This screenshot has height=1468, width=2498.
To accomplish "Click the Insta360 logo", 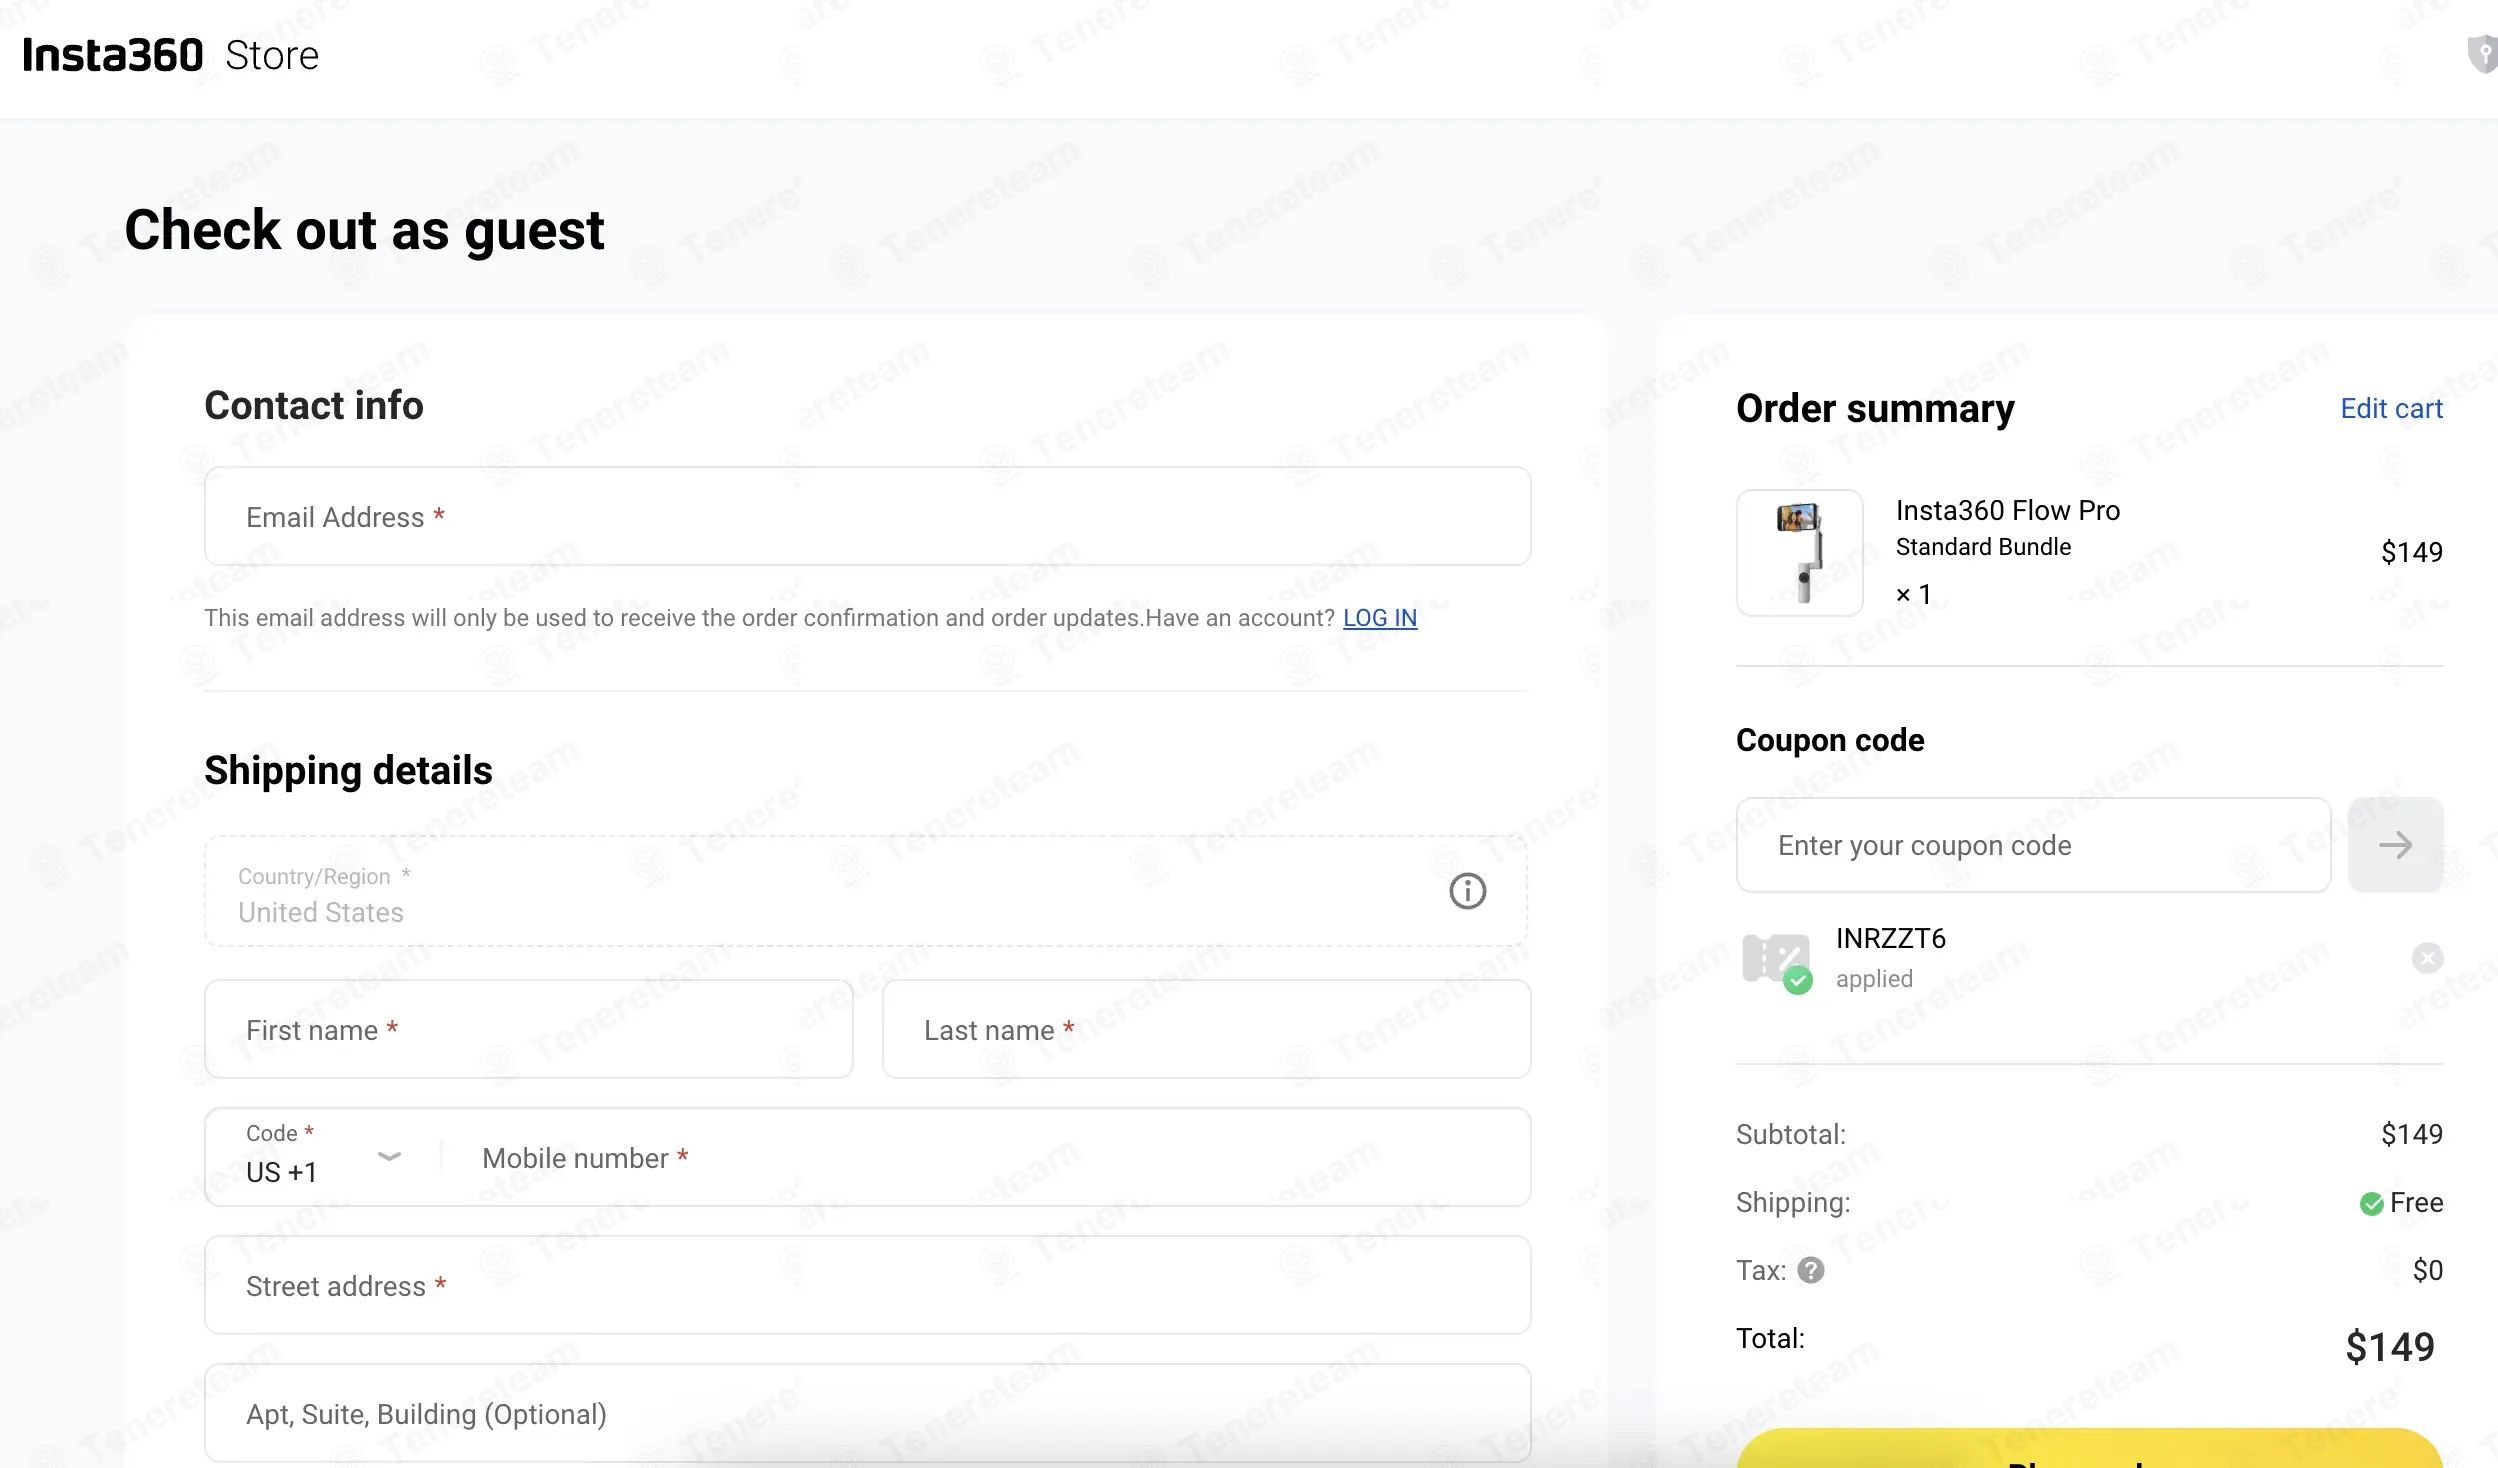I will tap(113, 55).
